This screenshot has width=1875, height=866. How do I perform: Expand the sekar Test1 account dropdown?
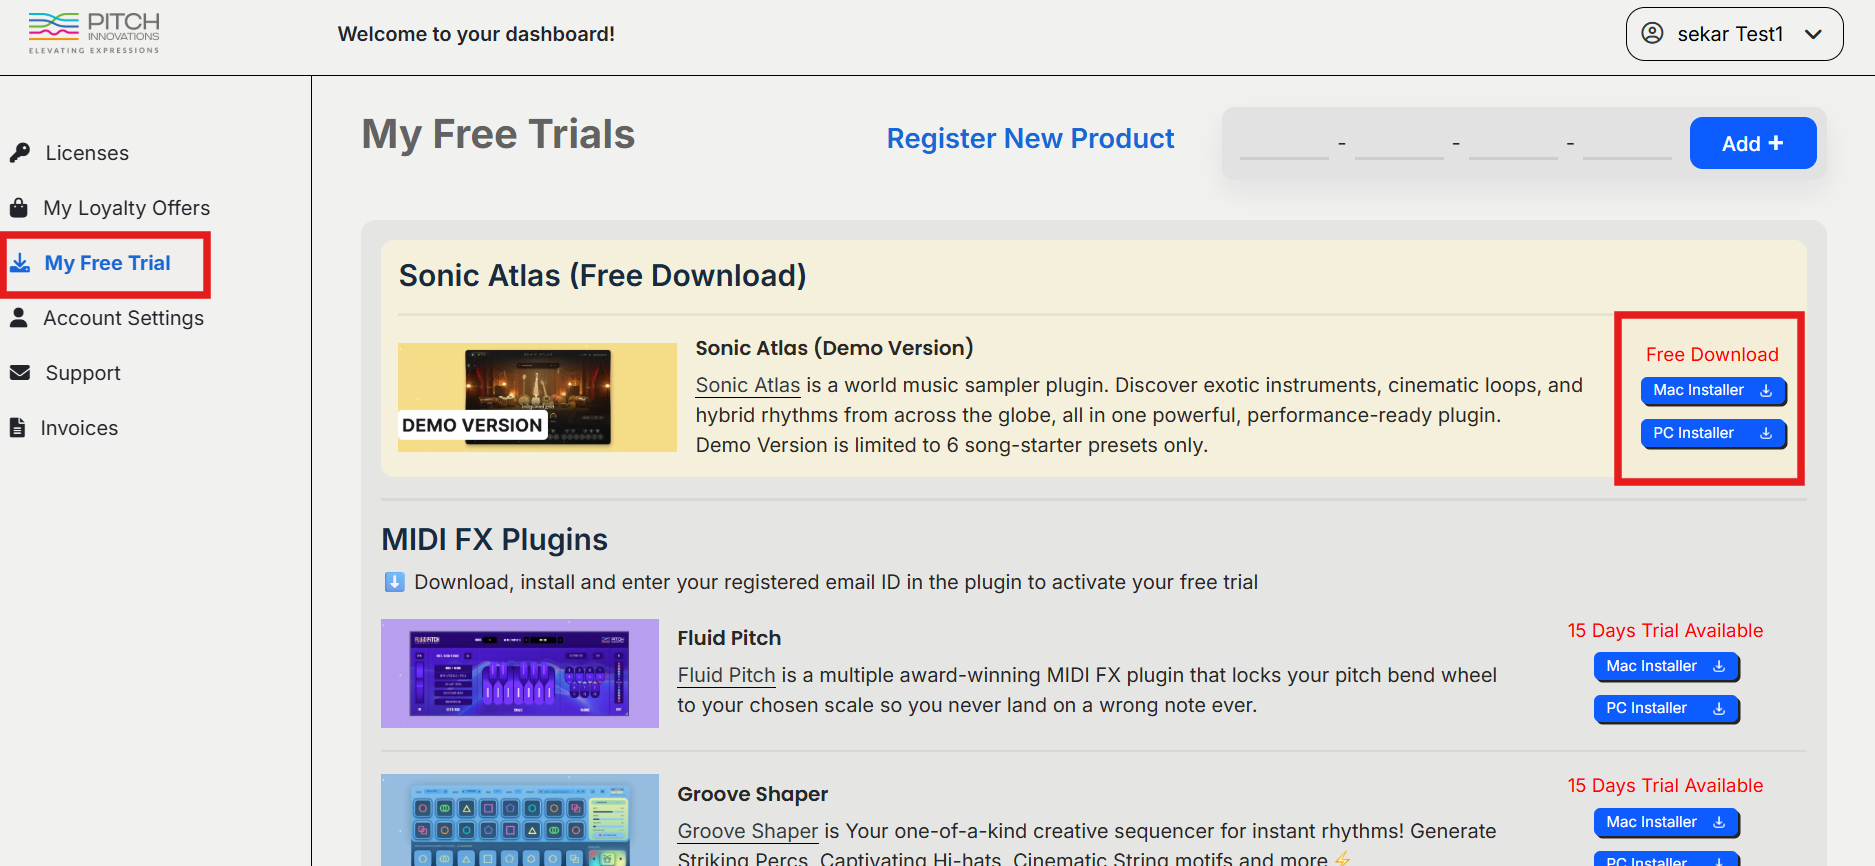[x=1813, y=34]
